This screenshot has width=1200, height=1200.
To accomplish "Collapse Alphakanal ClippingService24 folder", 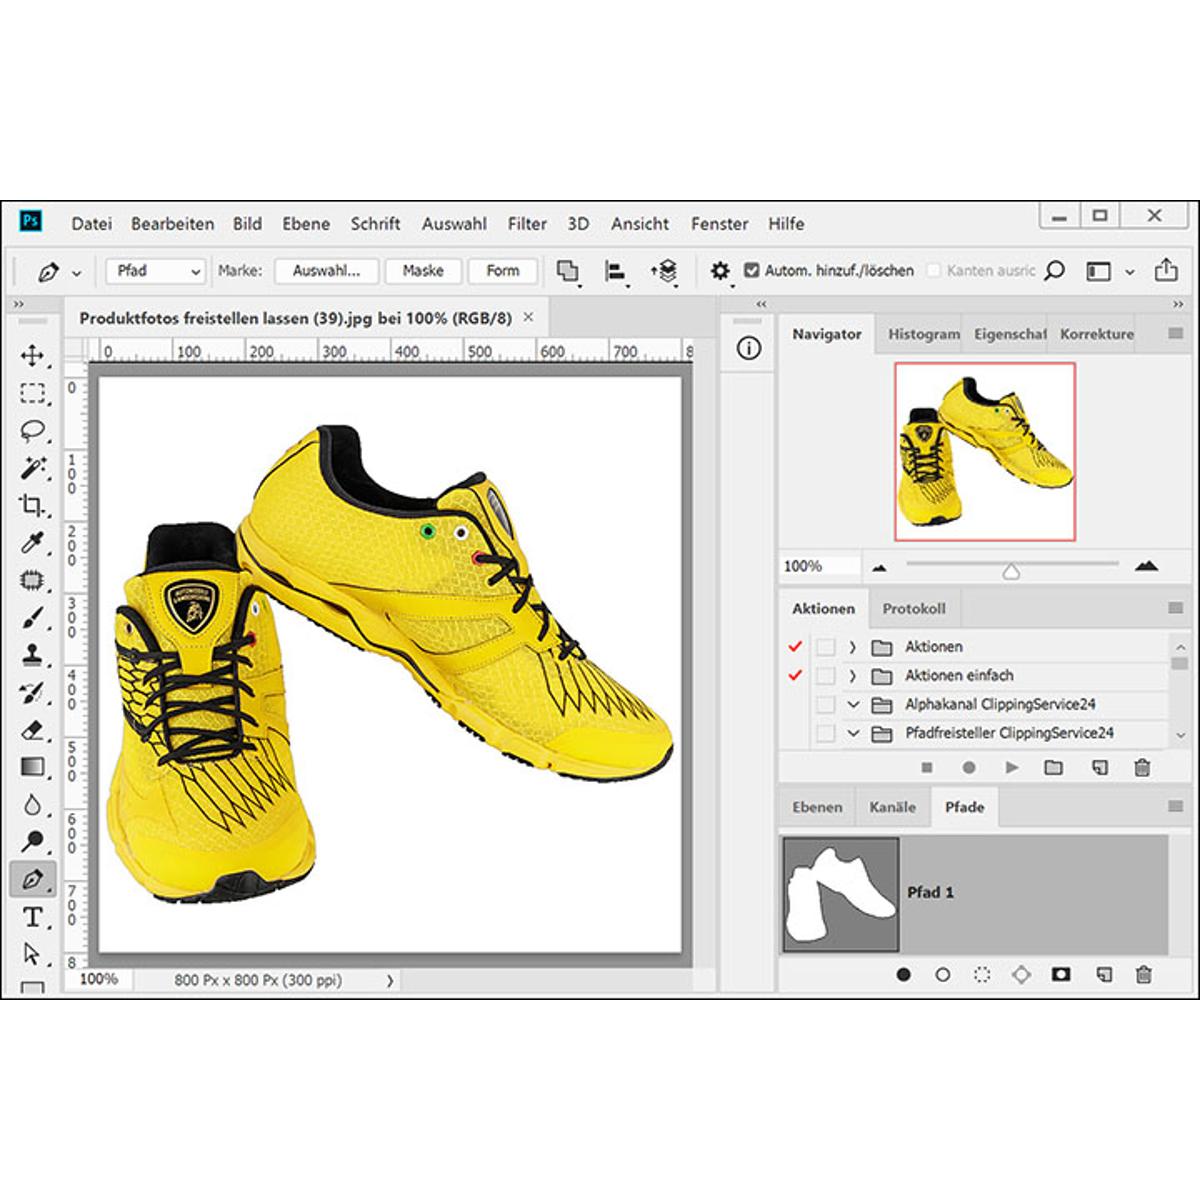I will (853, 705).
